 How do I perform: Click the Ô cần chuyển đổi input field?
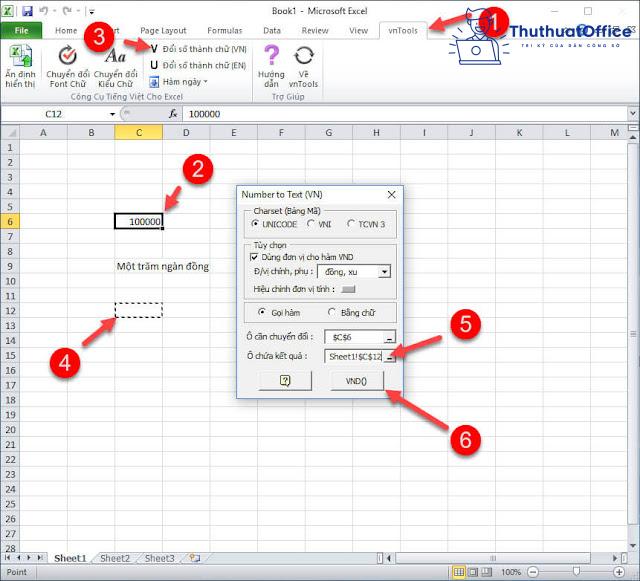(354, 337)
